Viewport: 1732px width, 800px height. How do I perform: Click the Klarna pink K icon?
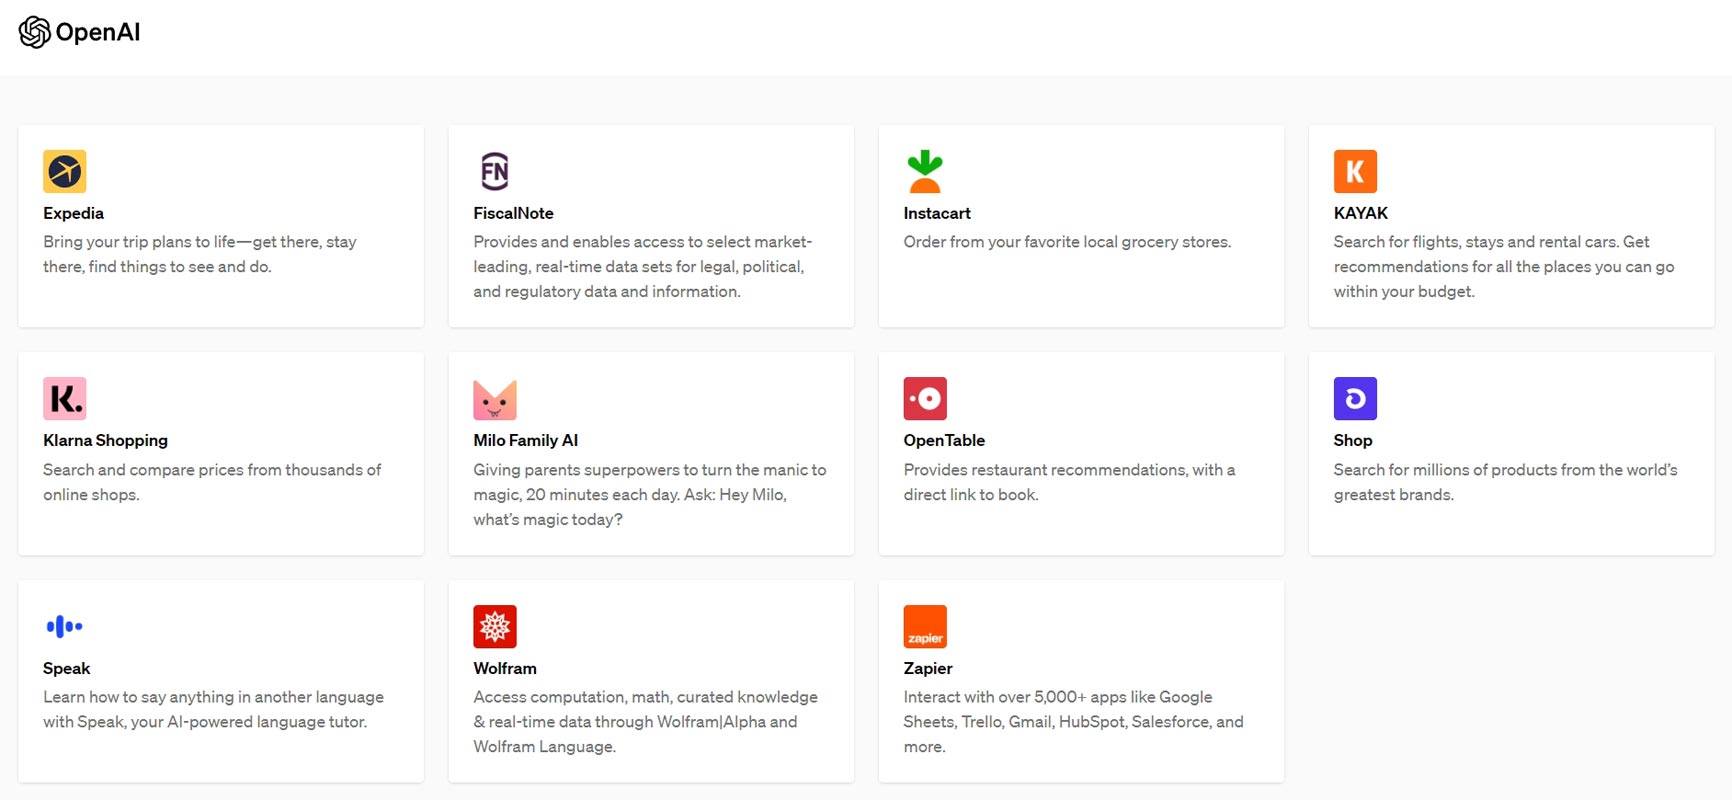[65, 399]
